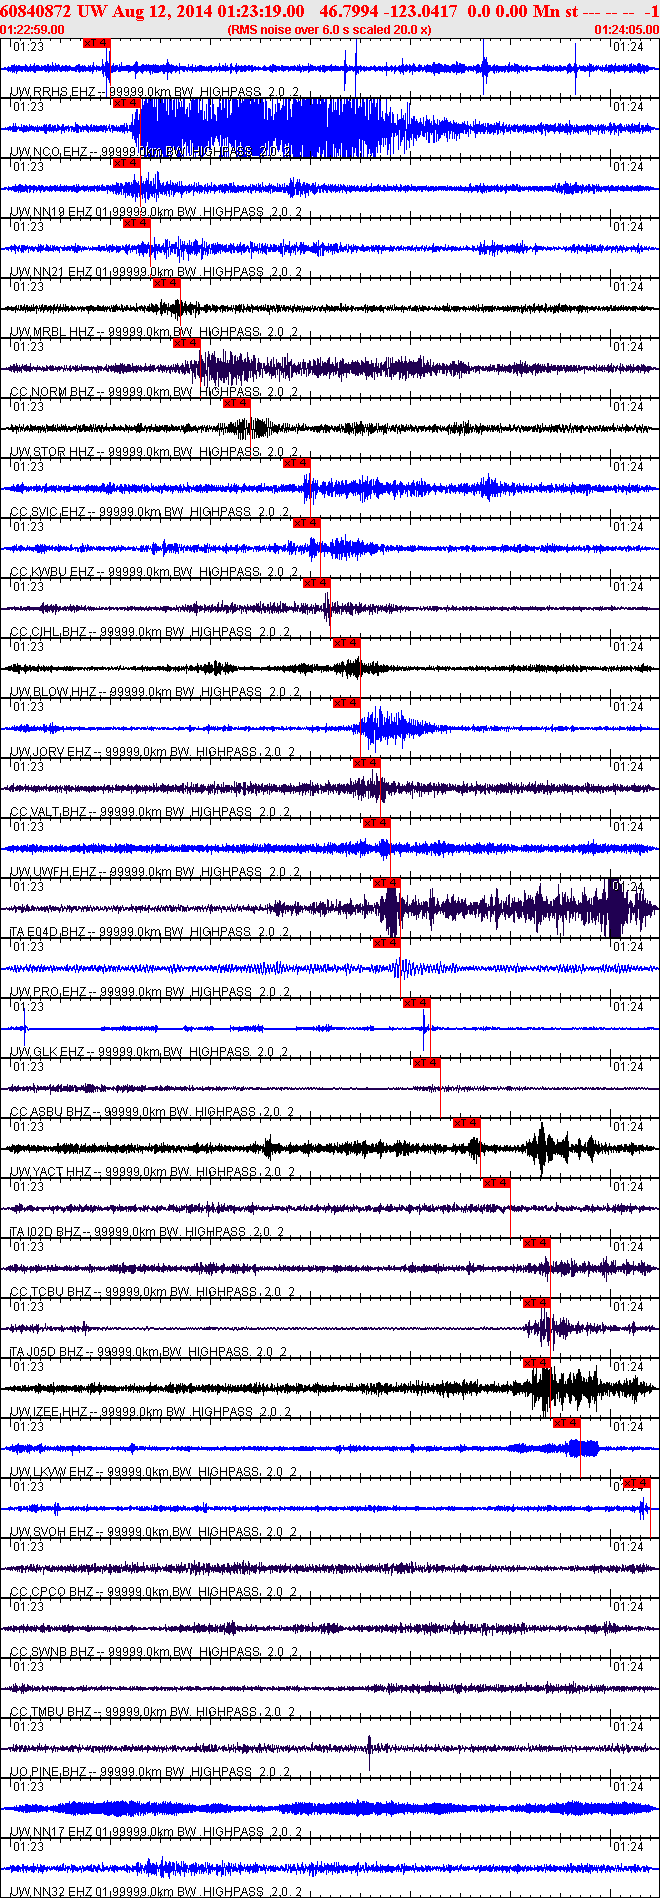The image size is (660, 1898).
Task: Click the event ID 60840872 in header
Action: click(35, 11)
